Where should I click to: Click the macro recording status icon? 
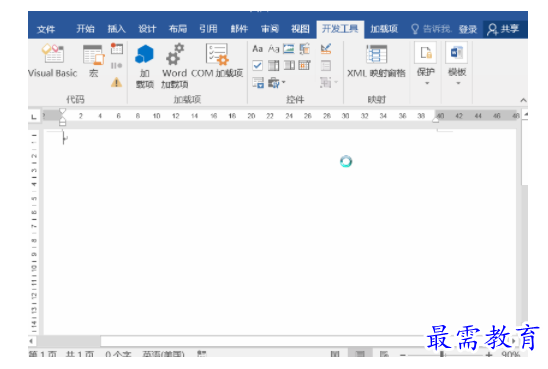tap(202, 354)
